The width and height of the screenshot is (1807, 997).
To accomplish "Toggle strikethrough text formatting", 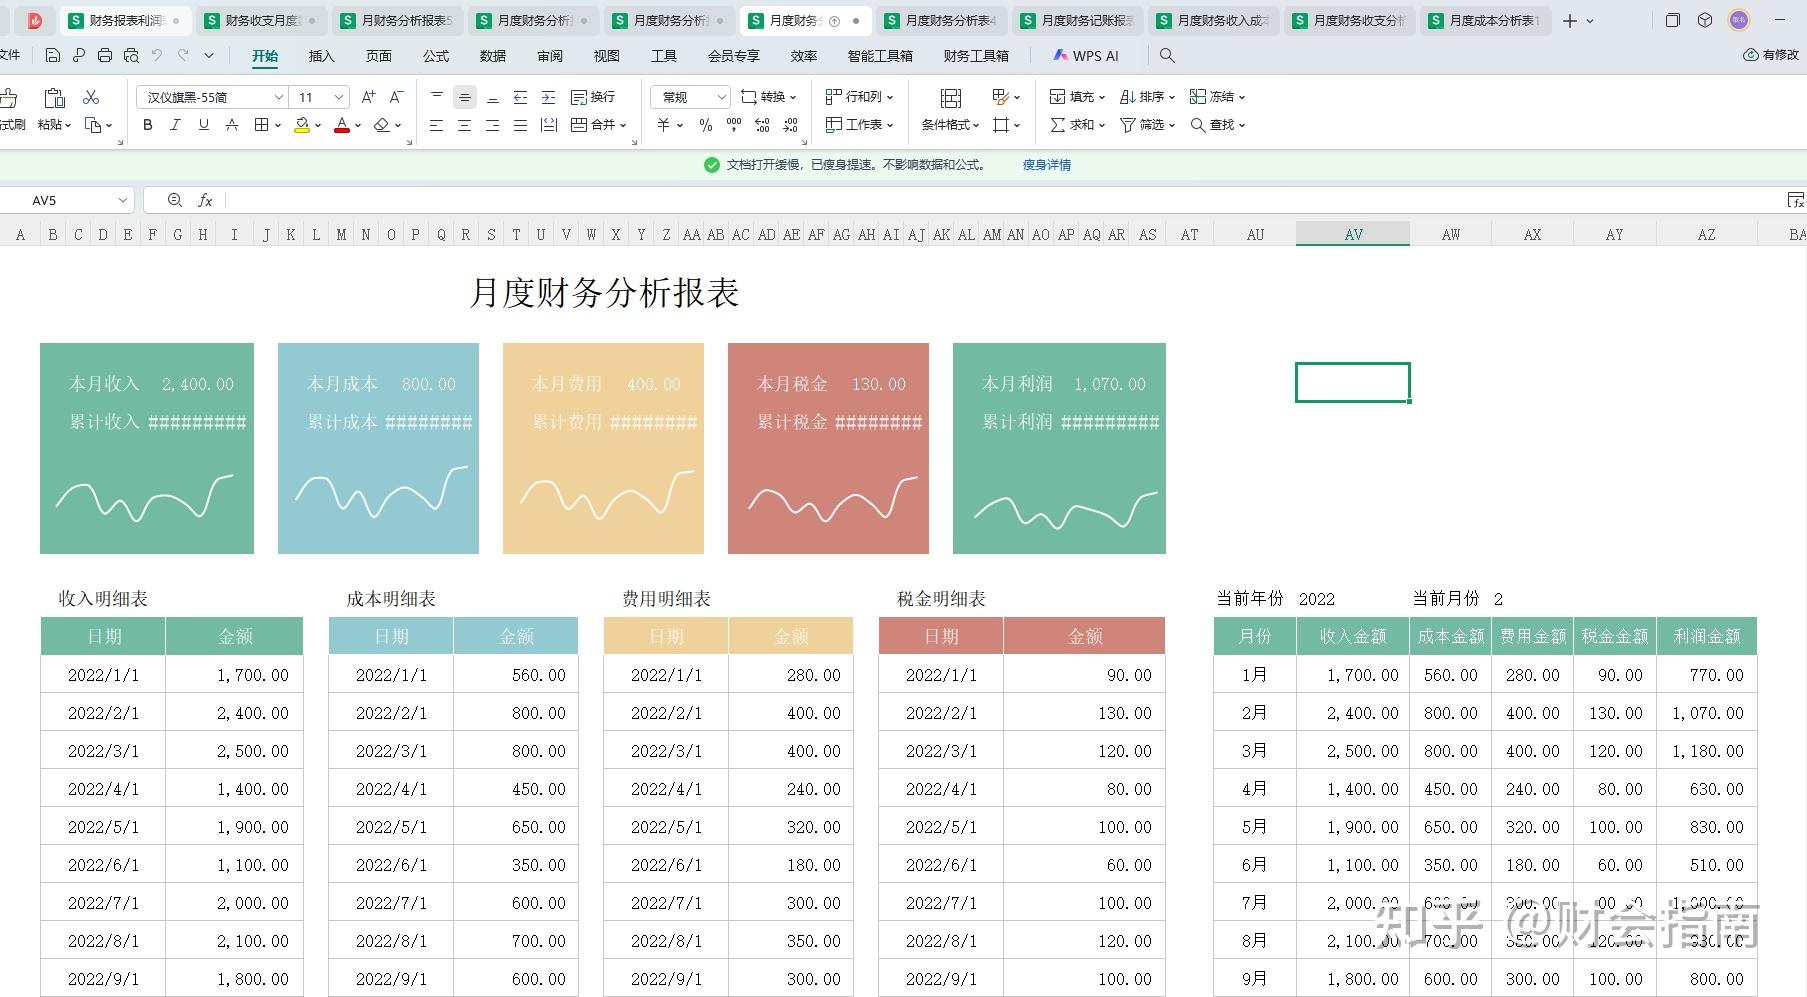I will point(232,125).
